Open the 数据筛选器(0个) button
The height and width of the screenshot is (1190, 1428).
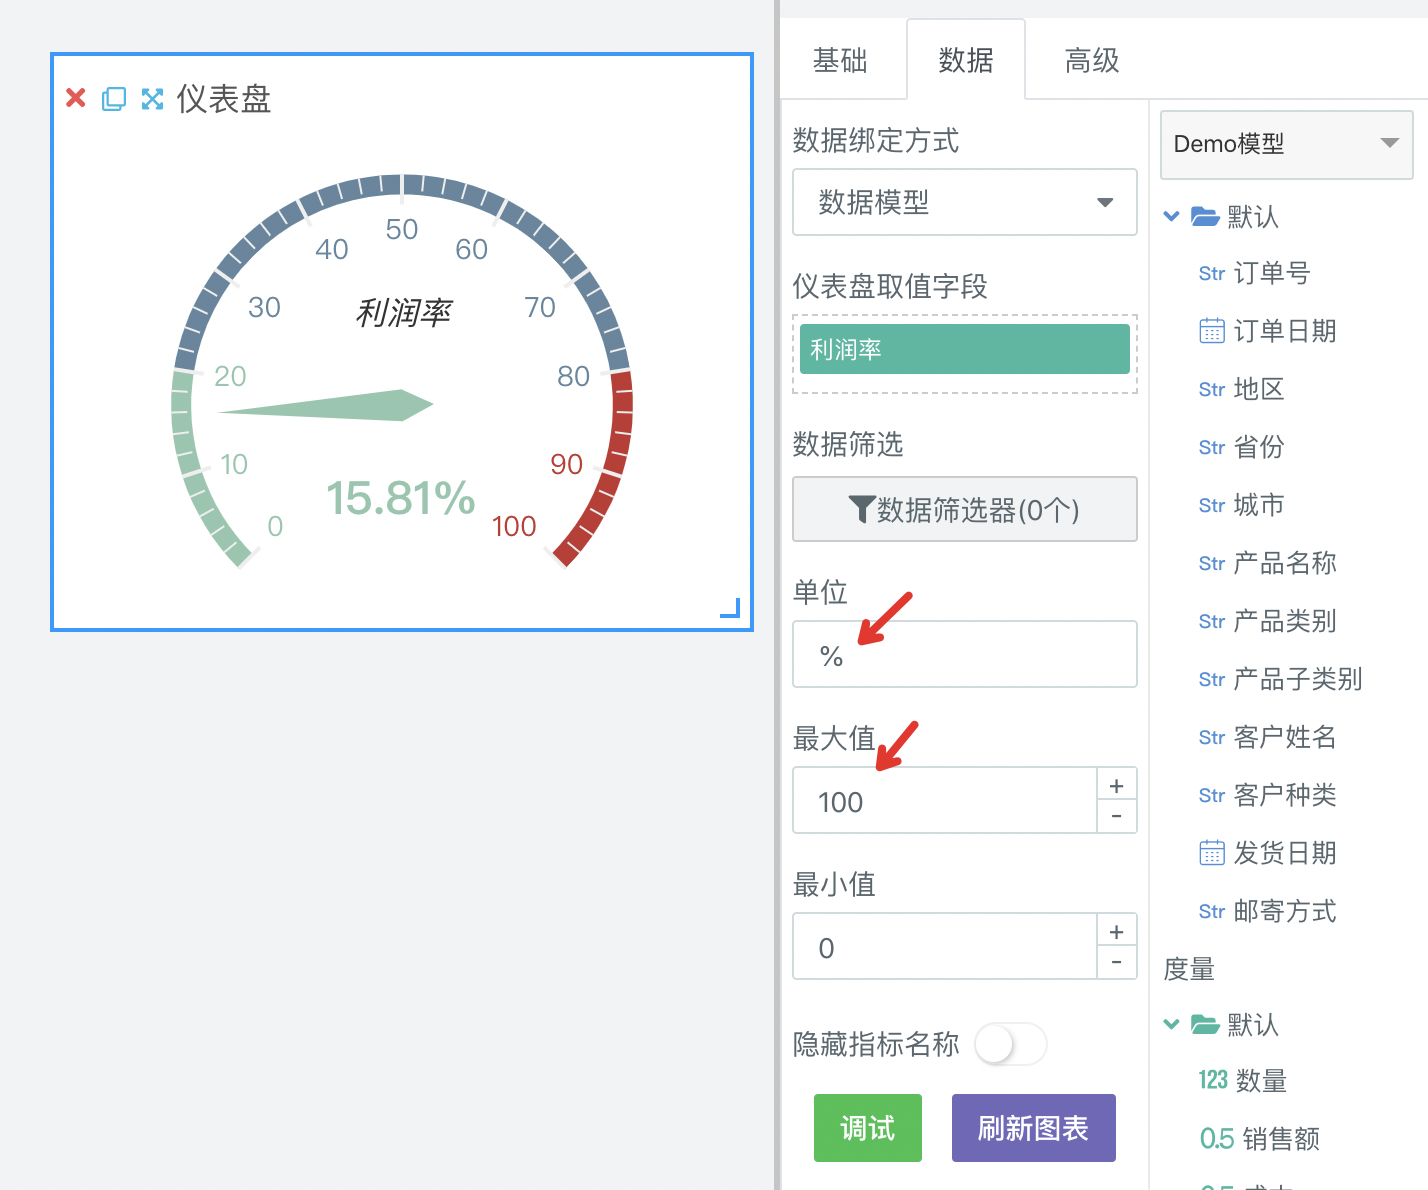965,509
